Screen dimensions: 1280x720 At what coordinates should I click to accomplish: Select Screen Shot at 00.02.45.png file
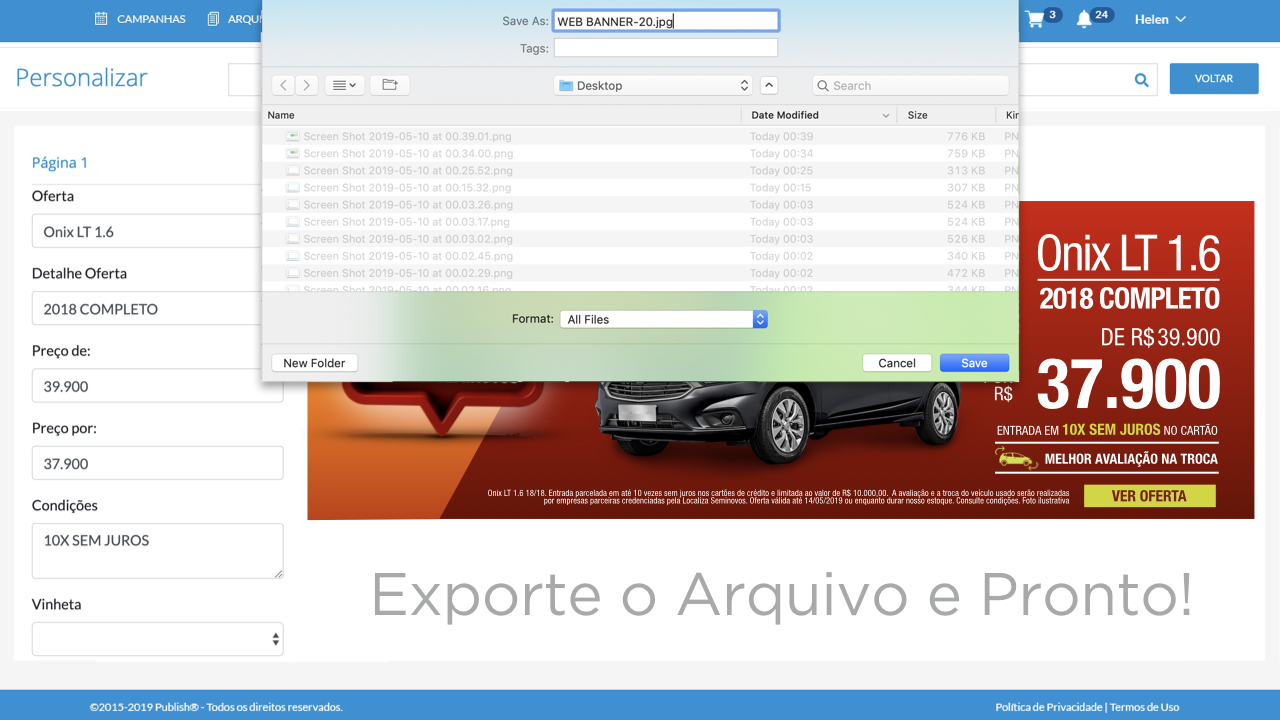tap(640, 255)
